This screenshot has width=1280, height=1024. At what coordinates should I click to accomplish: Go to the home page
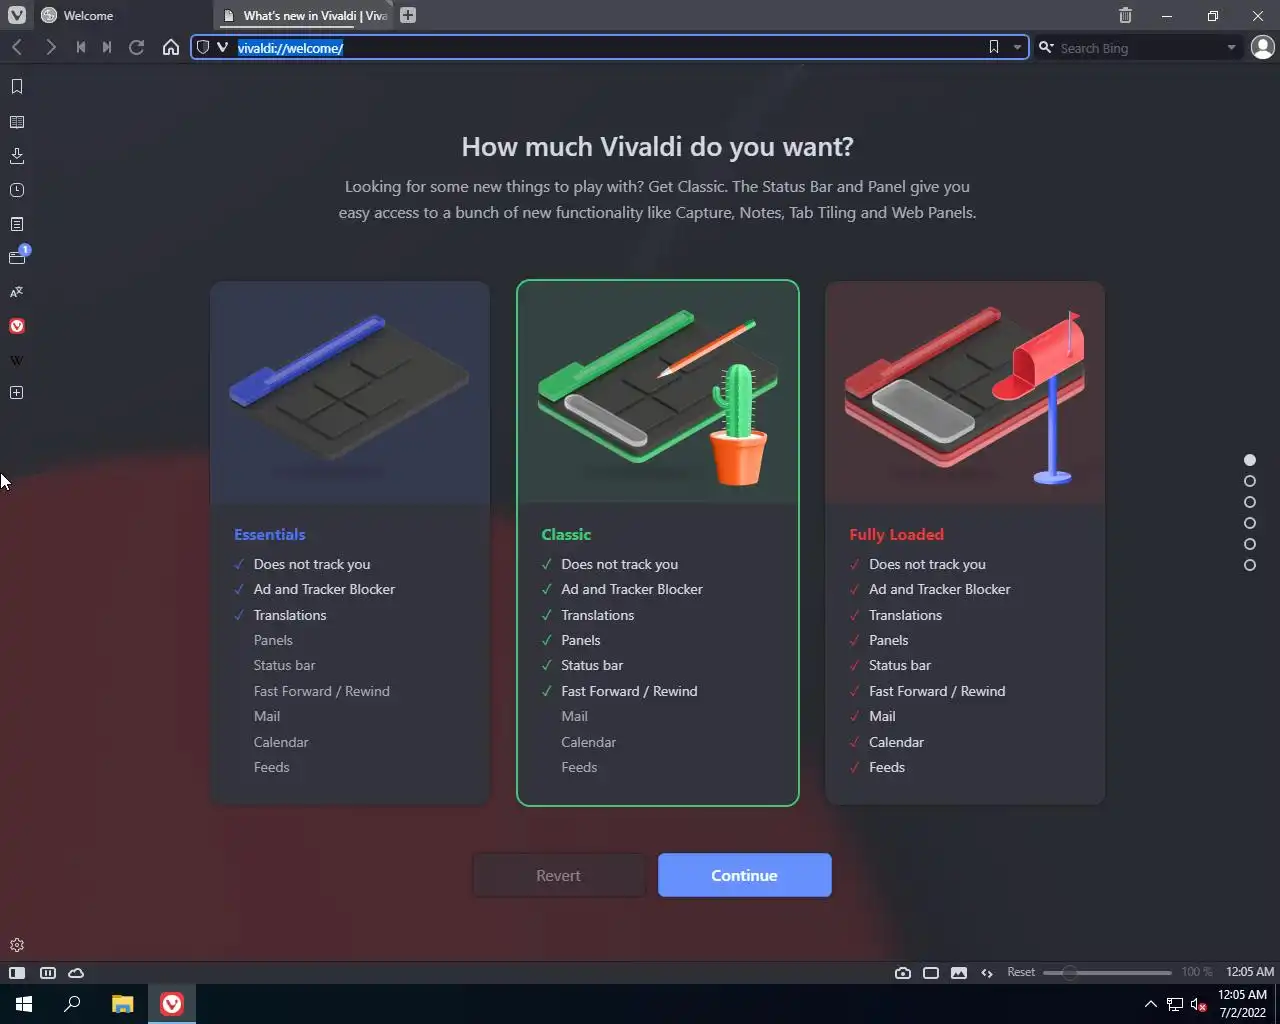(171, 47)
